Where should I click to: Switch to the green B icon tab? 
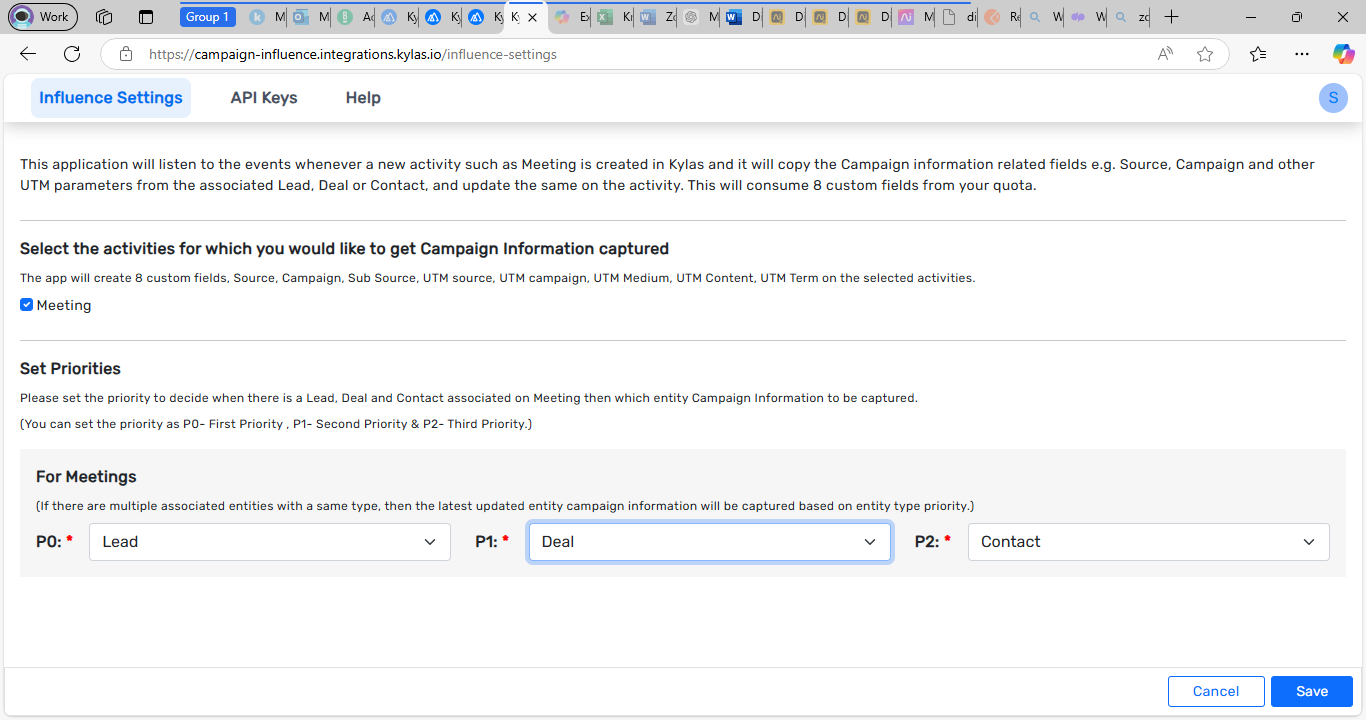click(x=354, y=17)
